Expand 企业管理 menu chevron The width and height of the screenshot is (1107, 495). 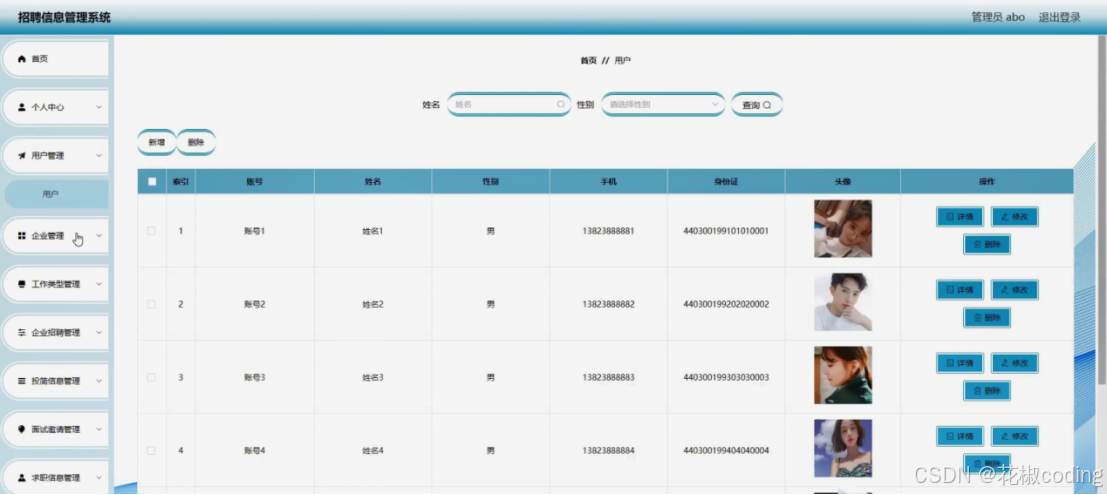tap(99, 236)
